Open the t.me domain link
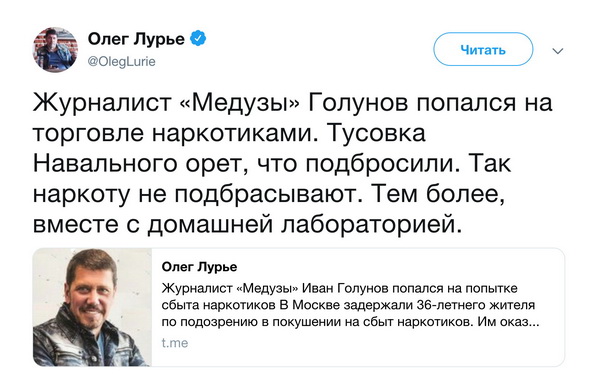The image size is (600, 375). (x=175, y=343)
